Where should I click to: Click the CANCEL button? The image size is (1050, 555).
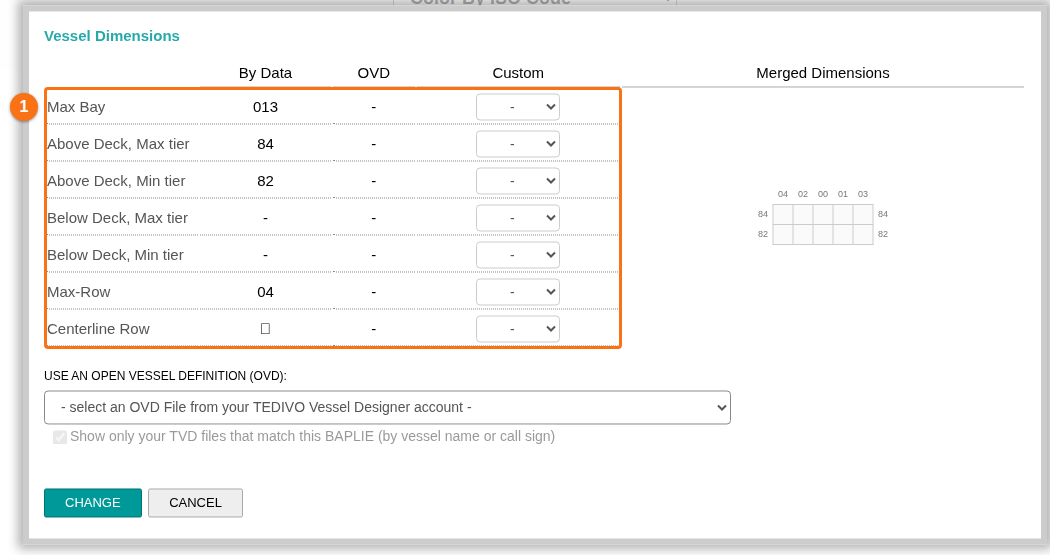click(196, 503)
